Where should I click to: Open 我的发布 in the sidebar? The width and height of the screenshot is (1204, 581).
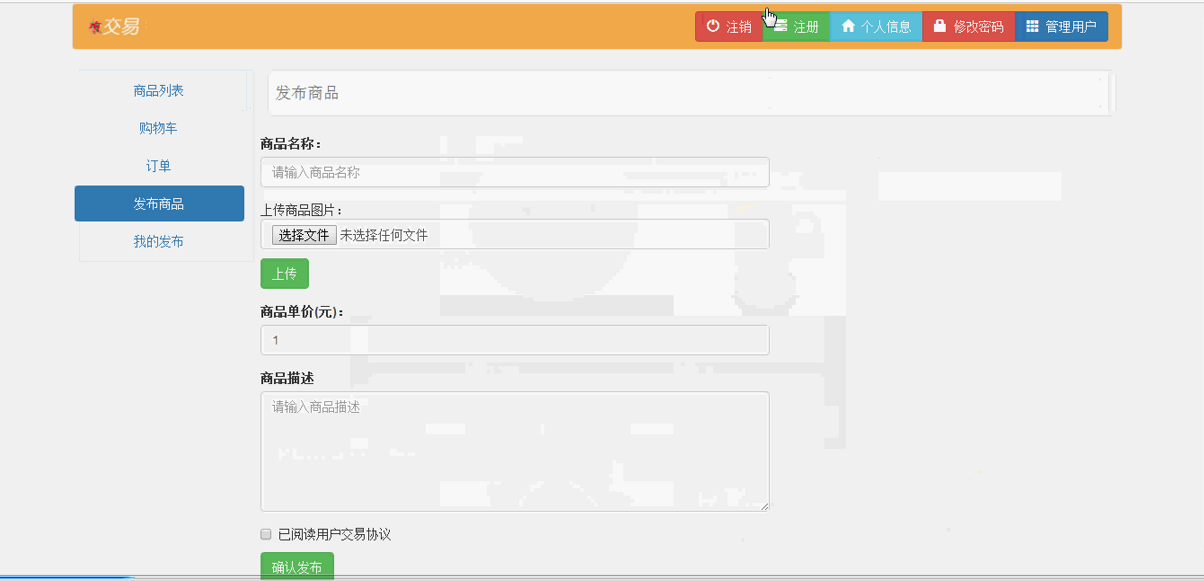pos(159,241)
